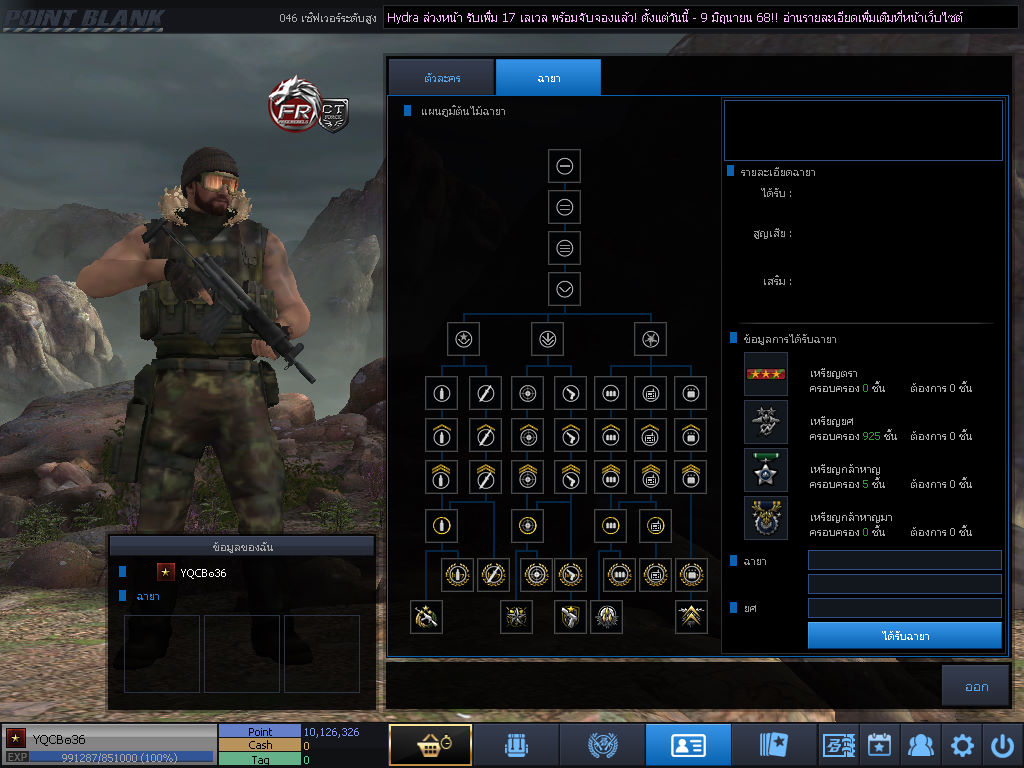Image resolution: width=1024 pixels, height=768 pixels.
Task: Select the laurel-wreathed pistol title icon
Action: click(x=571, y=575)
